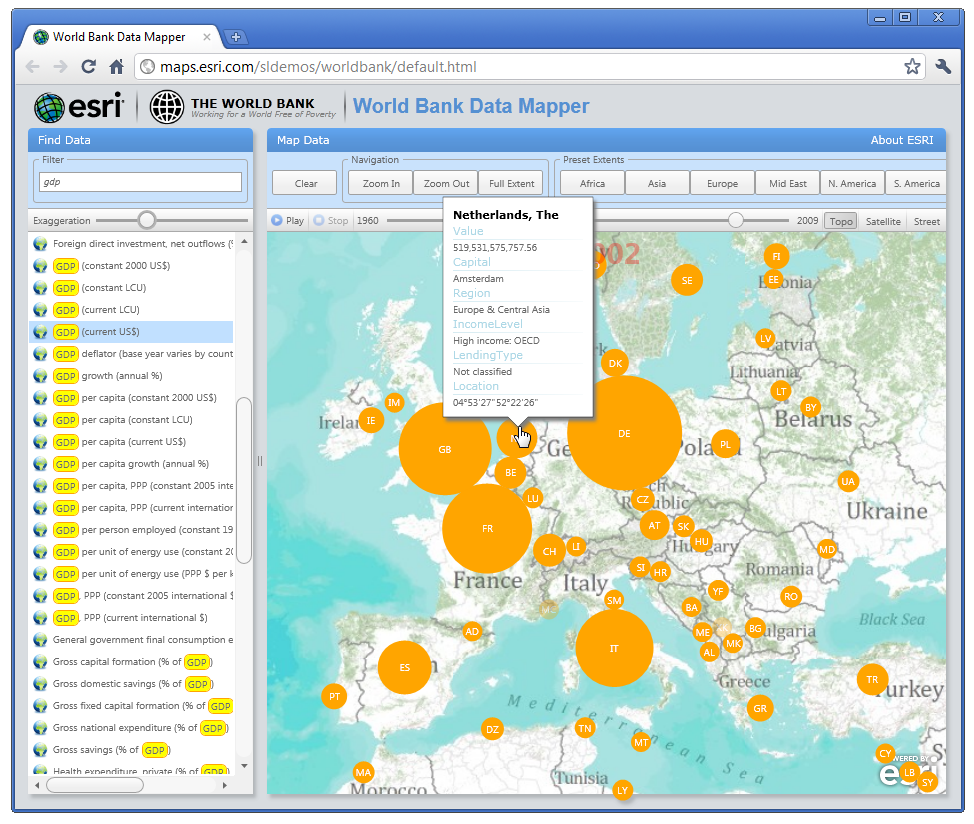
Task: Go to the browser home icon
Action: coord(116,66)
